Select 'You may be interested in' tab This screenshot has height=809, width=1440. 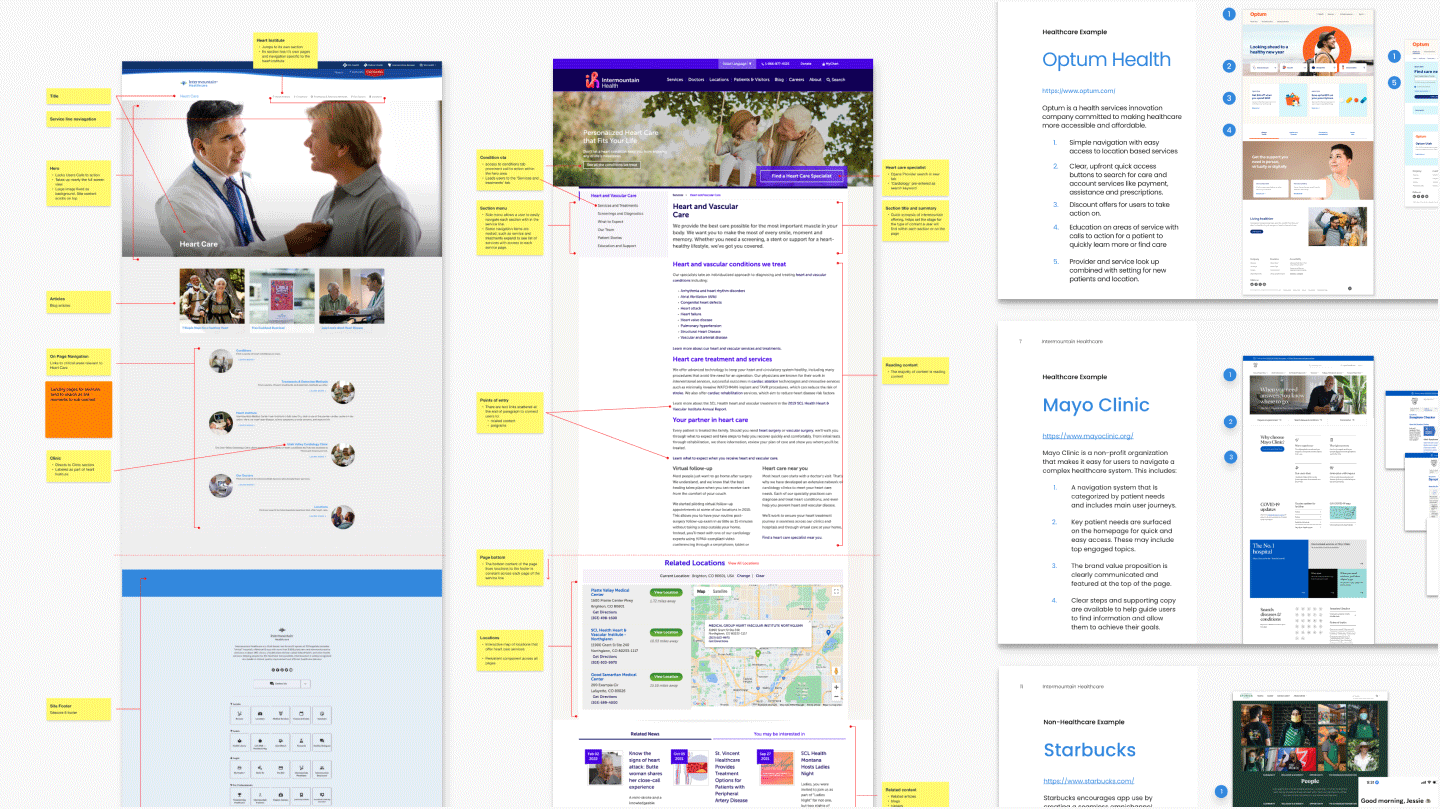click(778, 733)
